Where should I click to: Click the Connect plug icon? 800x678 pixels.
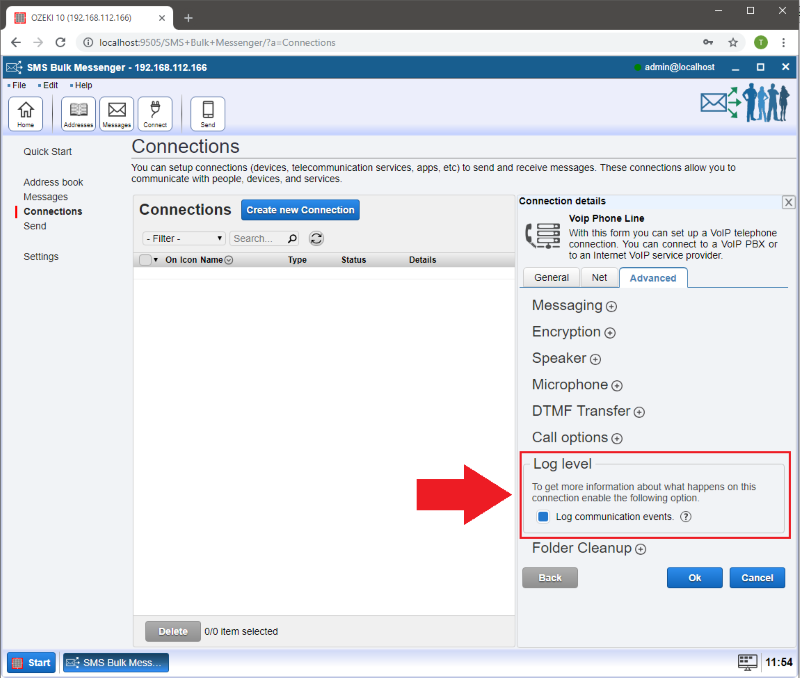click(155, 114)
